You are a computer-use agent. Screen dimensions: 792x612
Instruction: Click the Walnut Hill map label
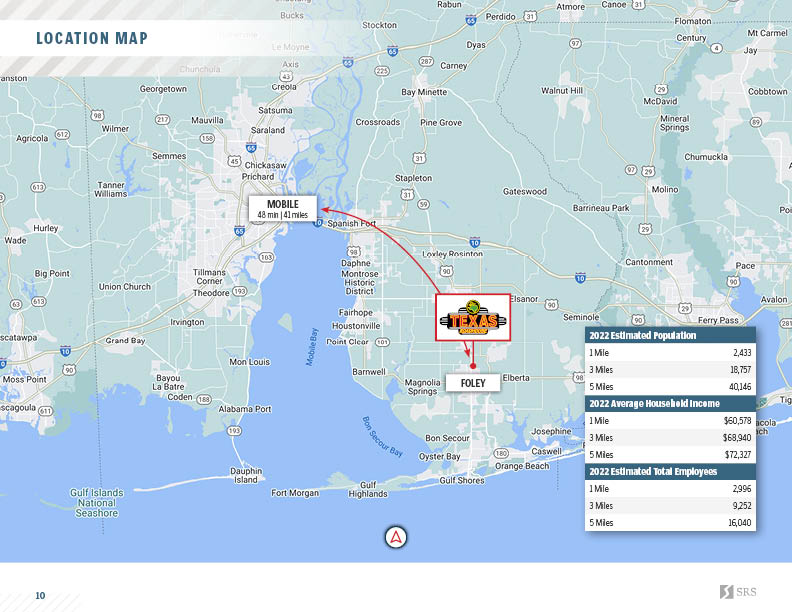coord(562,90)
